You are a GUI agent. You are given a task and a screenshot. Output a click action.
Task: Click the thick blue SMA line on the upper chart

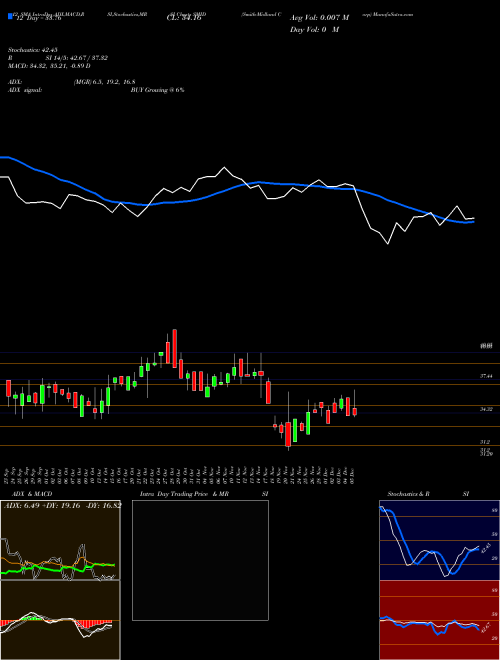(236, 187)
